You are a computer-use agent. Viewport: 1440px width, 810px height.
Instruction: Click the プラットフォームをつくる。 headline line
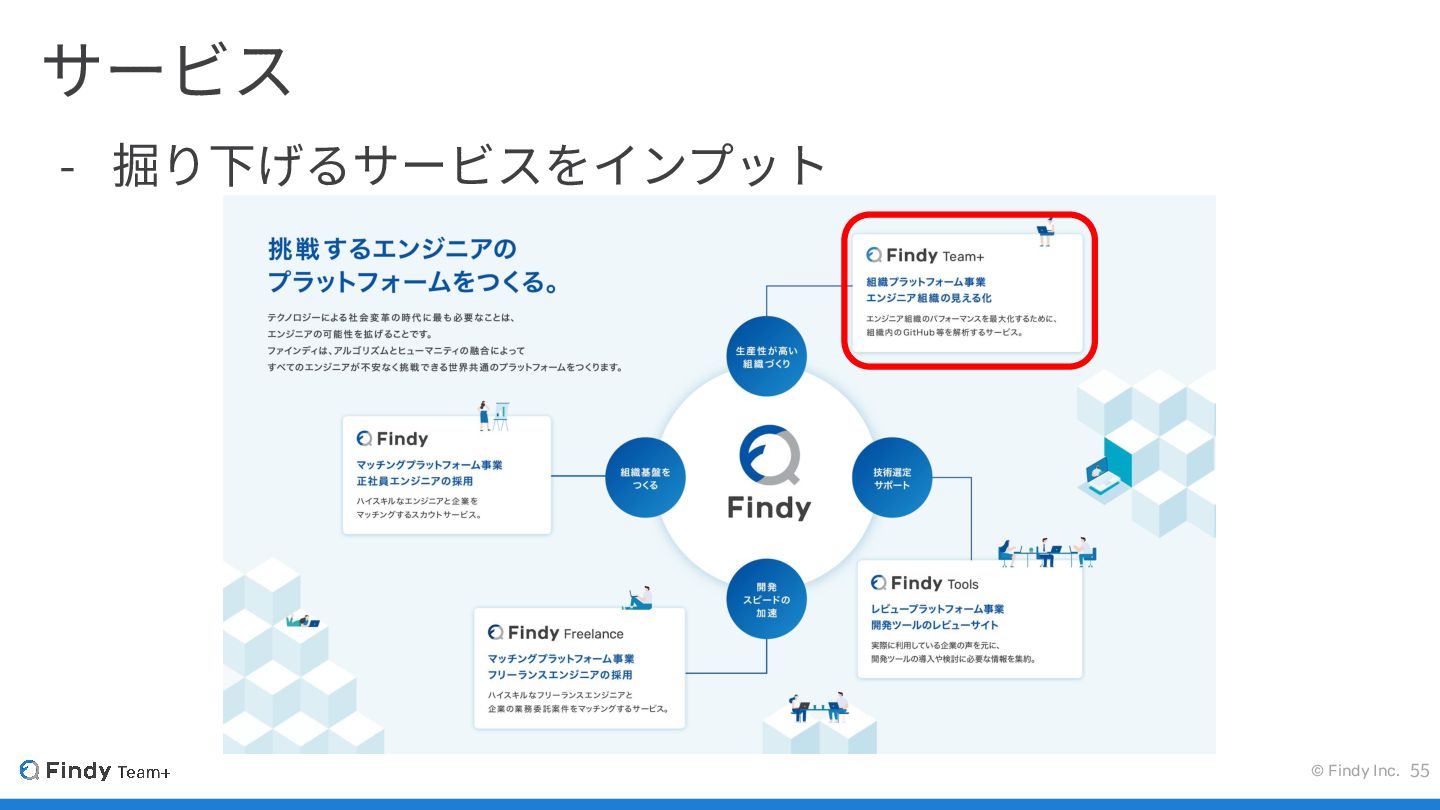point(413,282)
